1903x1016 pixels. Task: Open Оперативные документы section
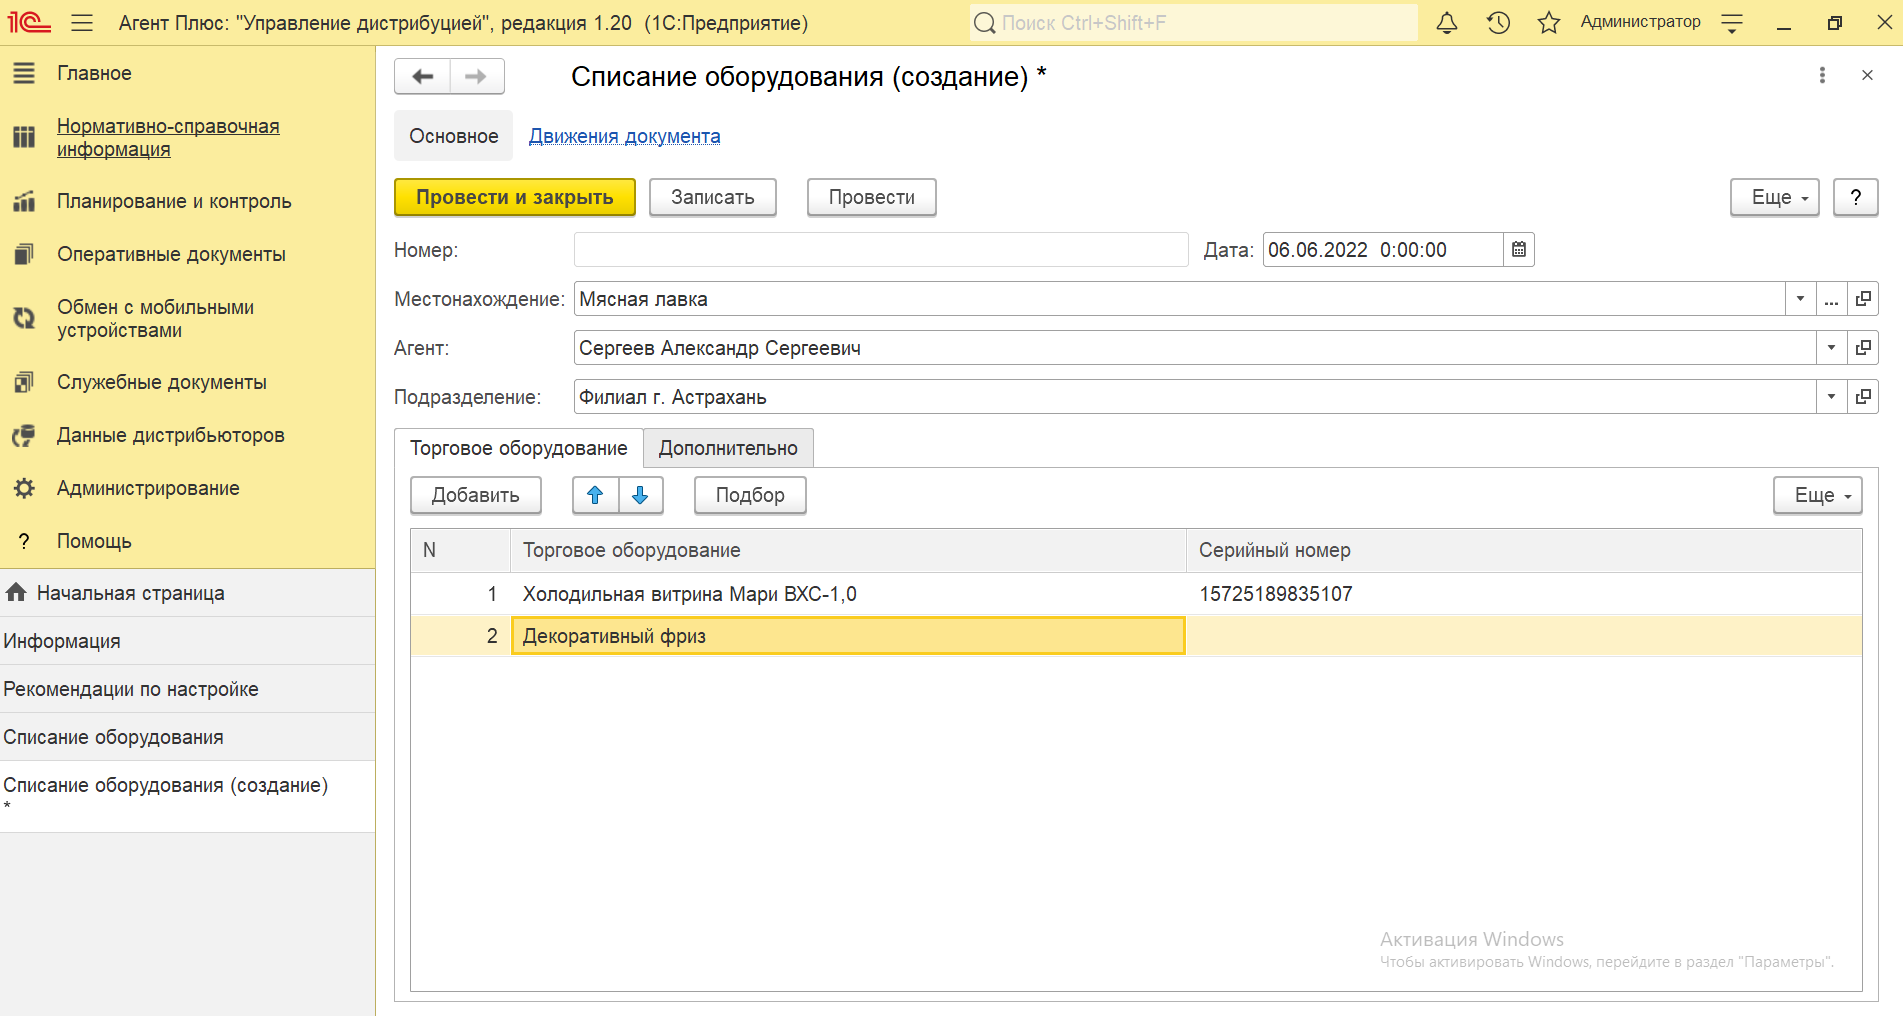pyautogui.click(x=171, y=254)
